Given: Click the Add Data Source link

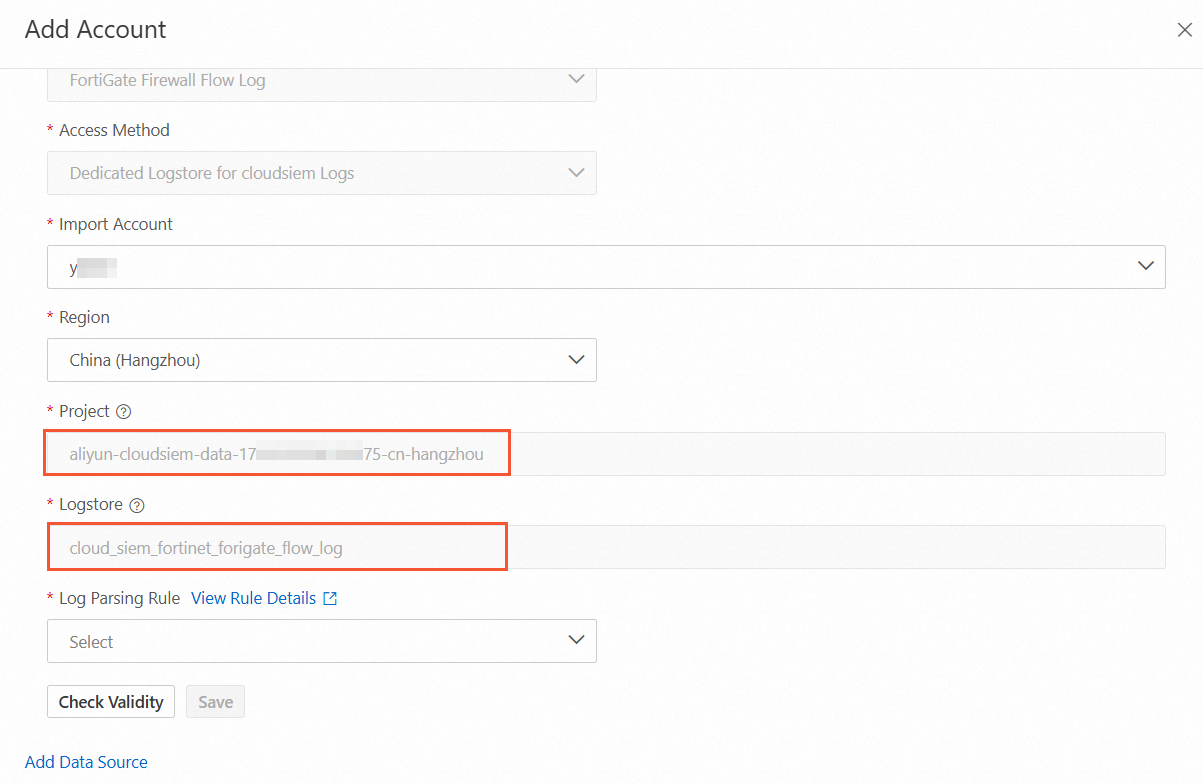Looking at the screenshot, I should pos(86,762).
